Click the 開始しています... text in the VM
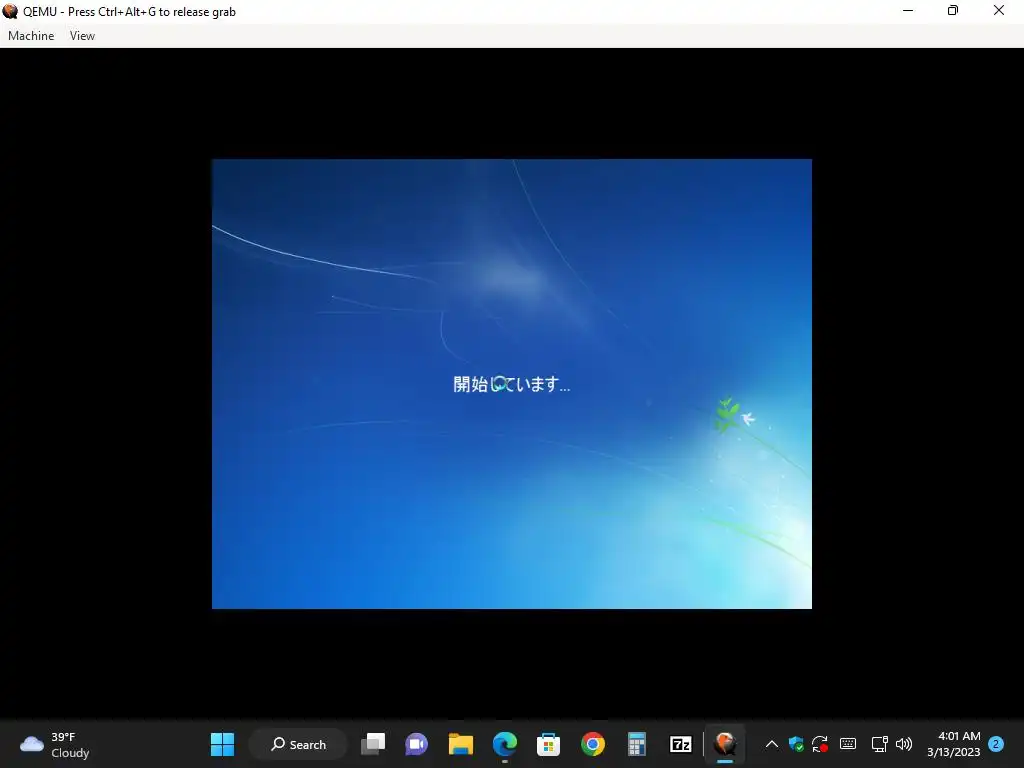 click(511, 384)
